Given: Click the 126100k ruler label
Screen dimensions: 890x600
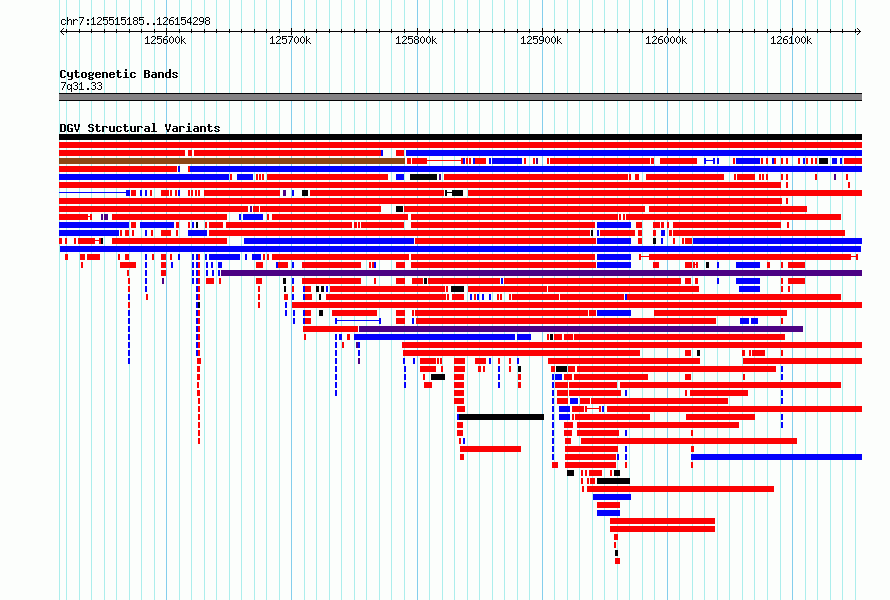Looking at the screenshot, I should pyautogui.click(x=791, y=40).
